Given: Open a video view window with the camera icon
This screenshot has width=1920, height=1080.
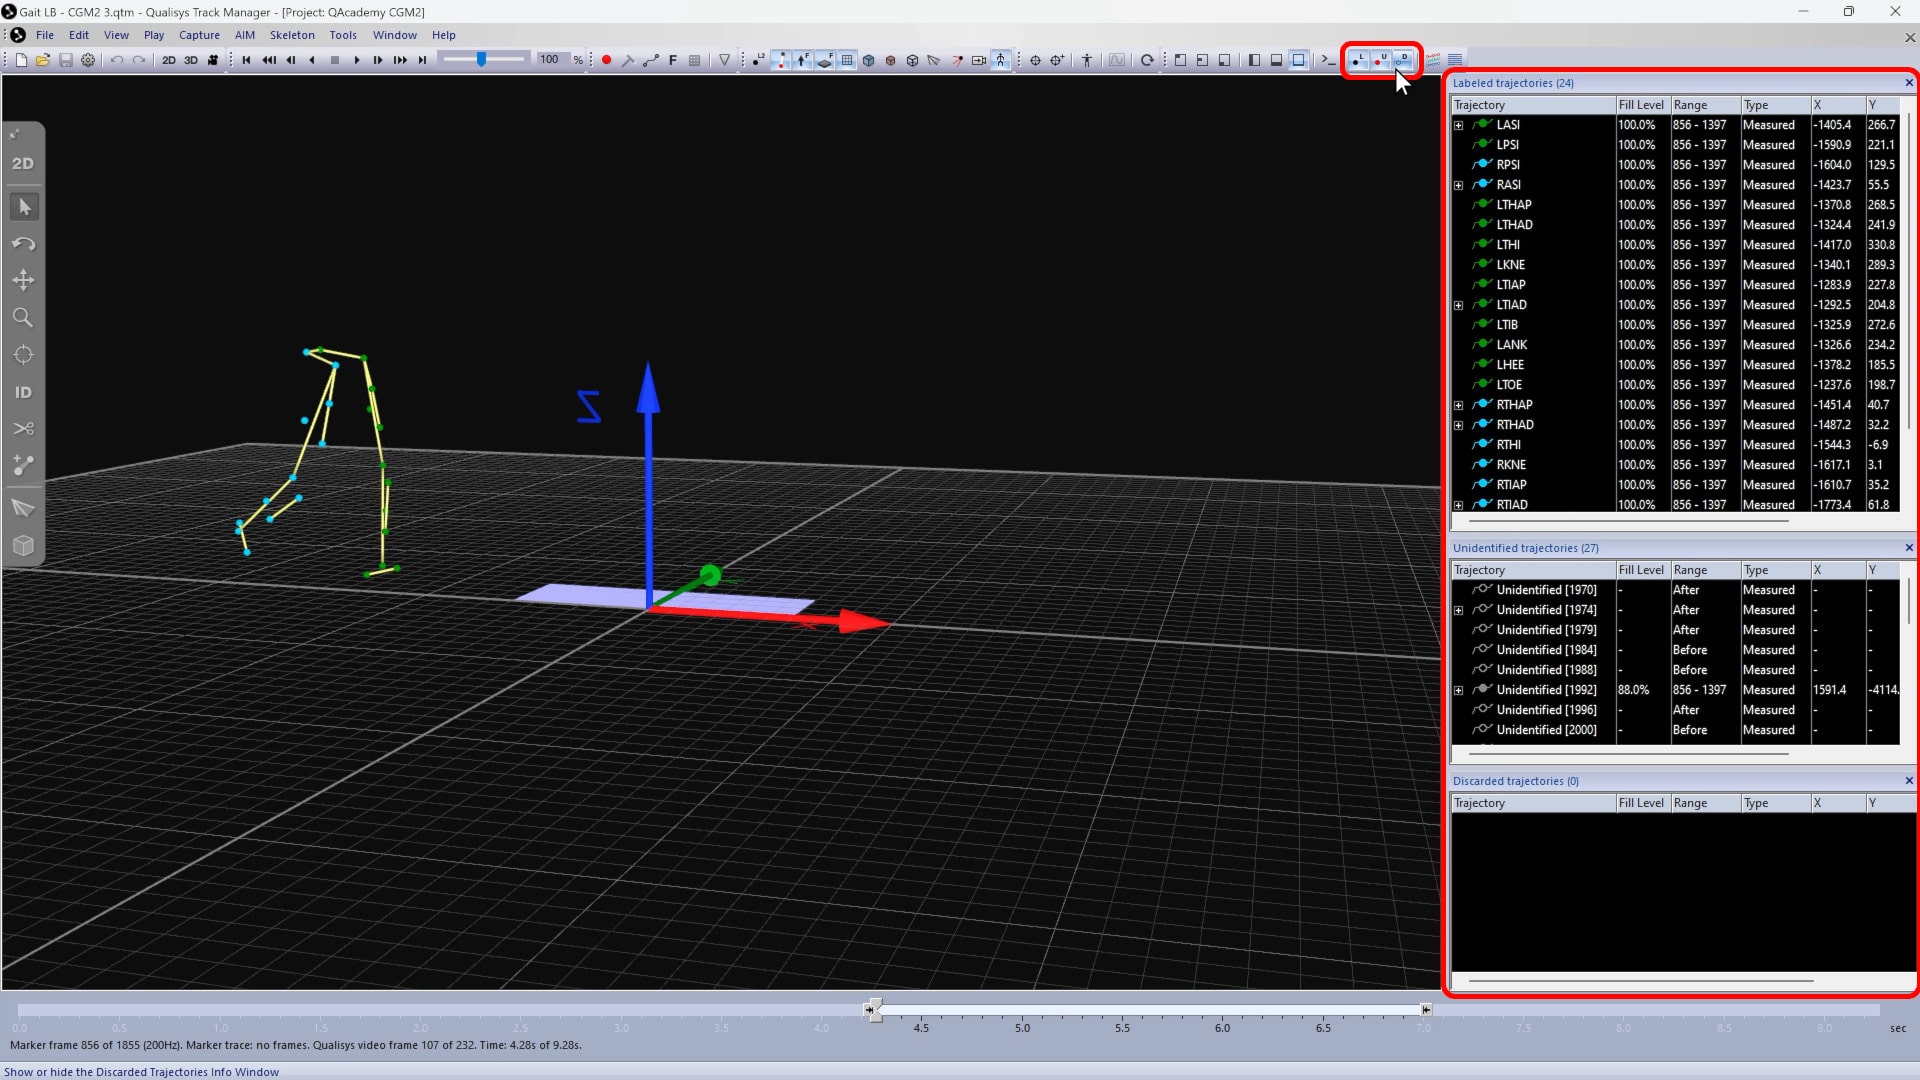Looking at the screenshot, I should 213,60.
